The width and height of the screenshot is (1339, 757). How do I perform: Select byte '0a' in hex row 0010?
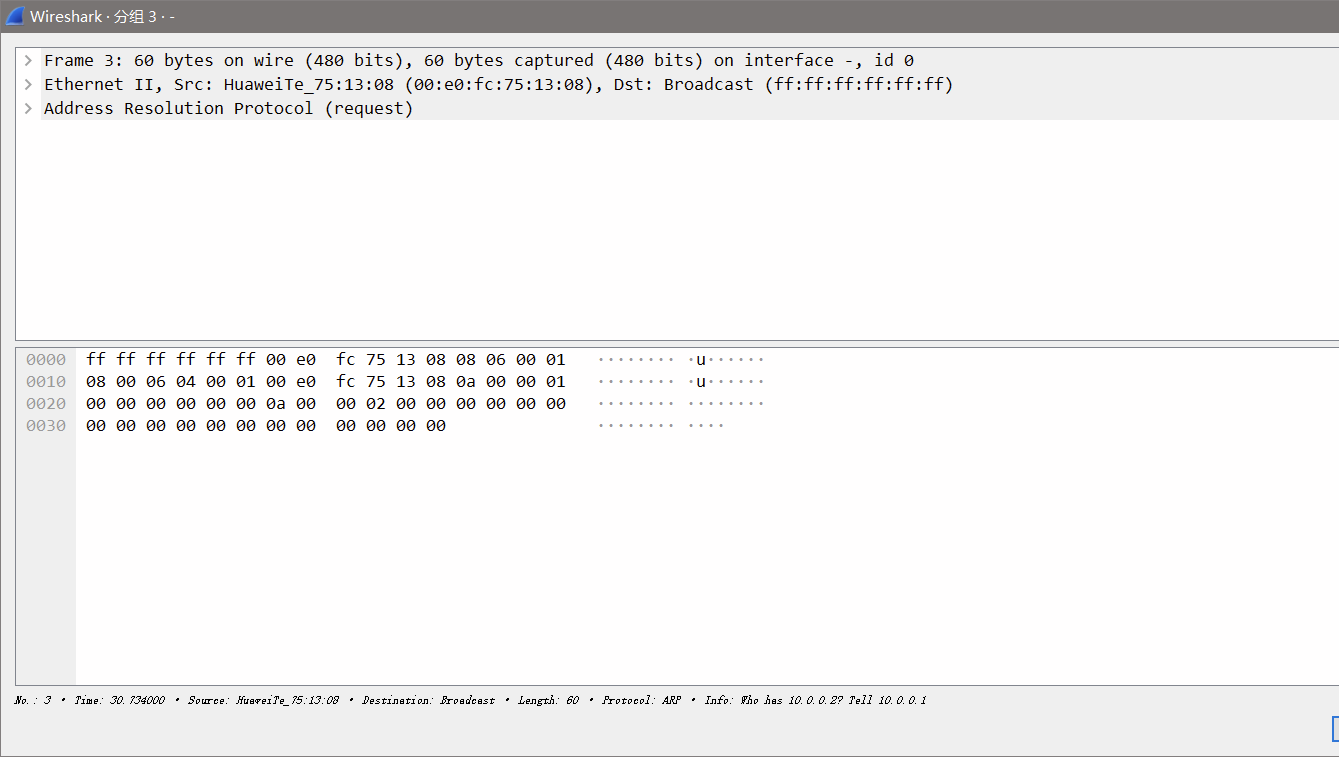tap(466, 382)
